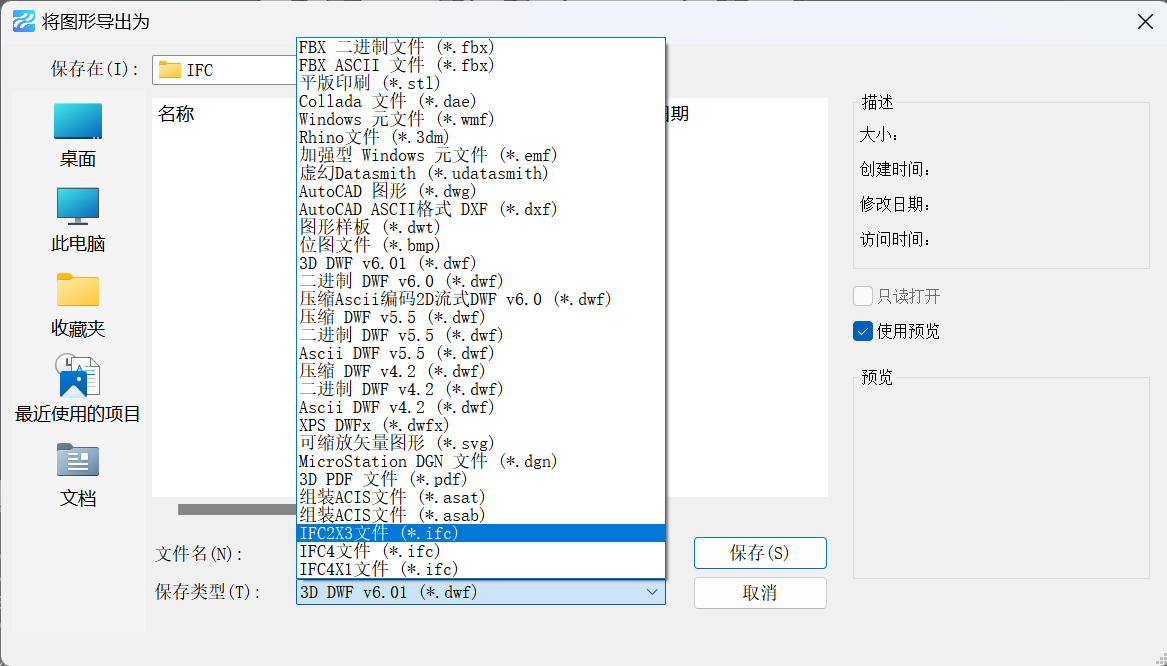Open the 保存在 folder combo box
This screenshot has width=1167, height=666.
pyautogui.click(x=224, y=70)
